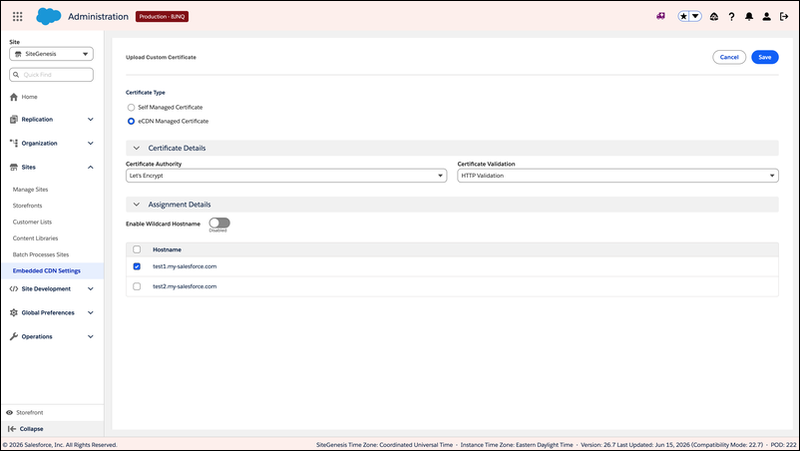Check the test2.my-salesforce.com checkbox

coord(137,286)
